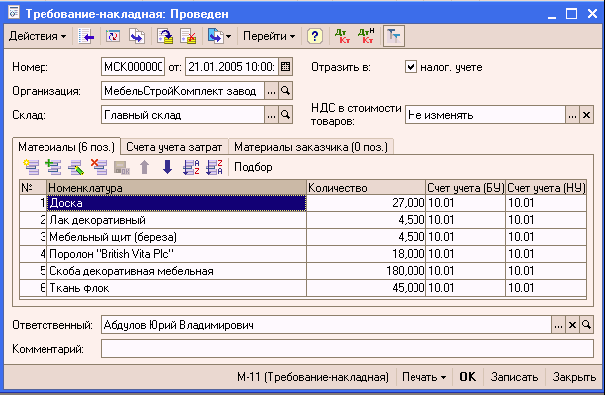Click the add row icon in materials
Viewport: 605px width, 395px height.
pos(31,167)
